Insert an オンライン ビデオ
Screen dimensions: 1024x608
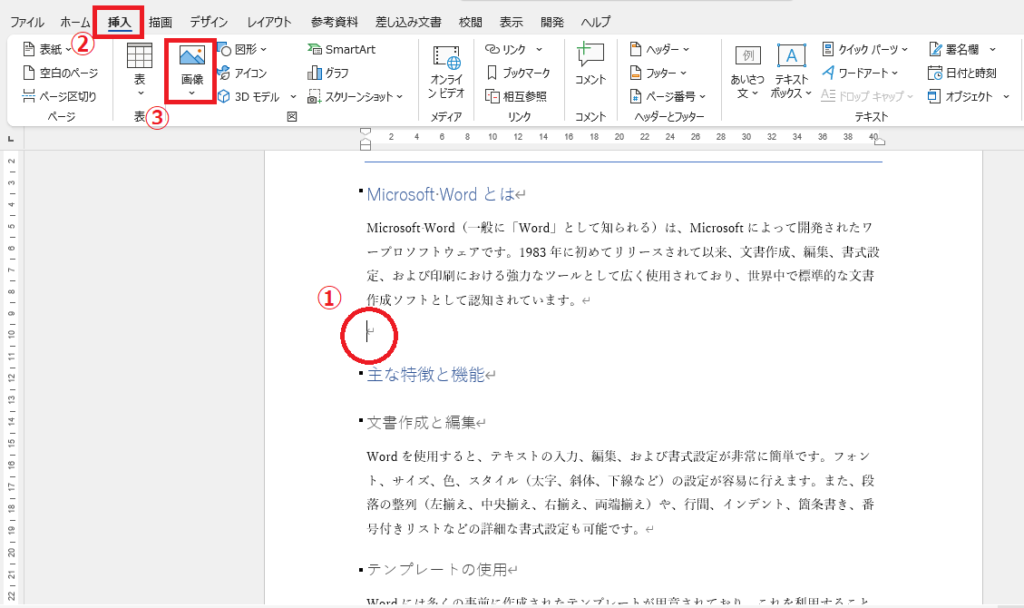446,72
